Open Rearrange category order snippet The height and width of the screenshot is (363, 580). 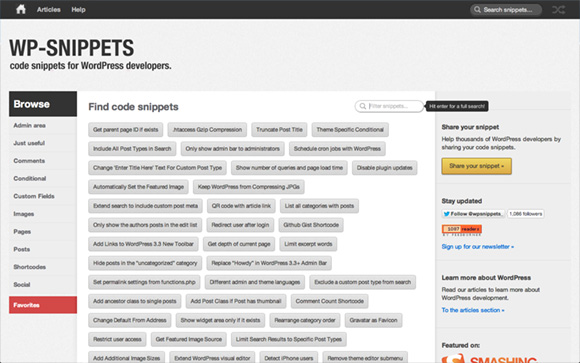click(x=305, y=320)
